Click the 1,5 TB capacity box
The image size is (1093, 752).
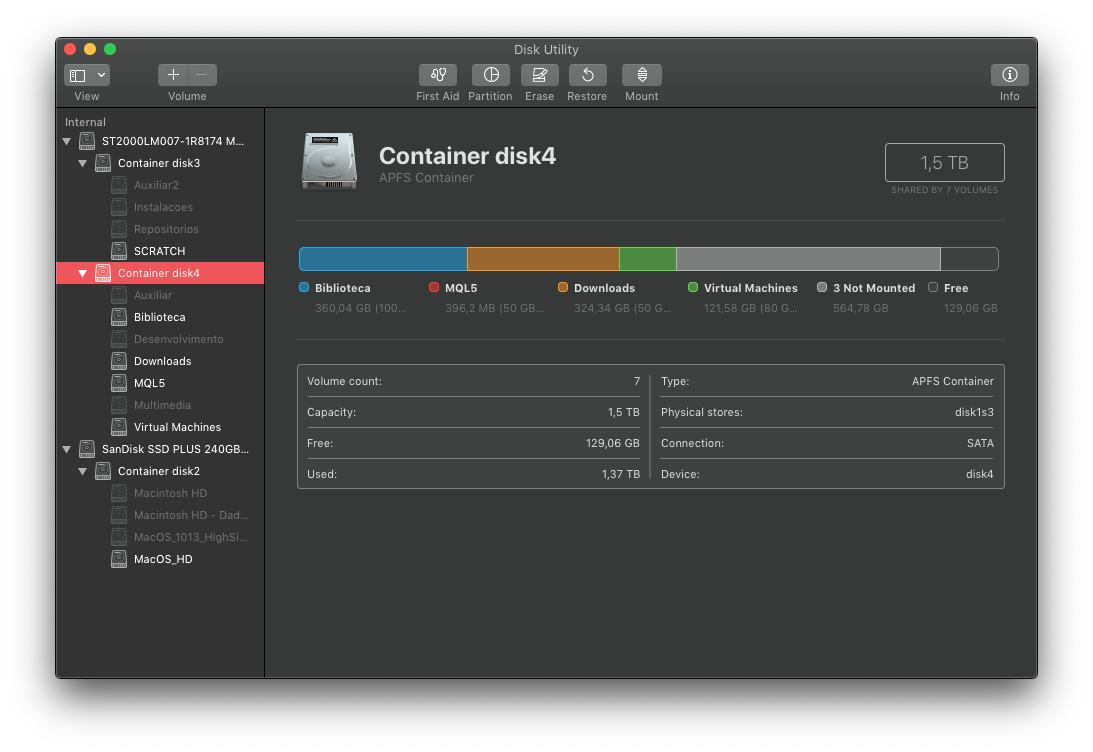click(x=944, y=163)
